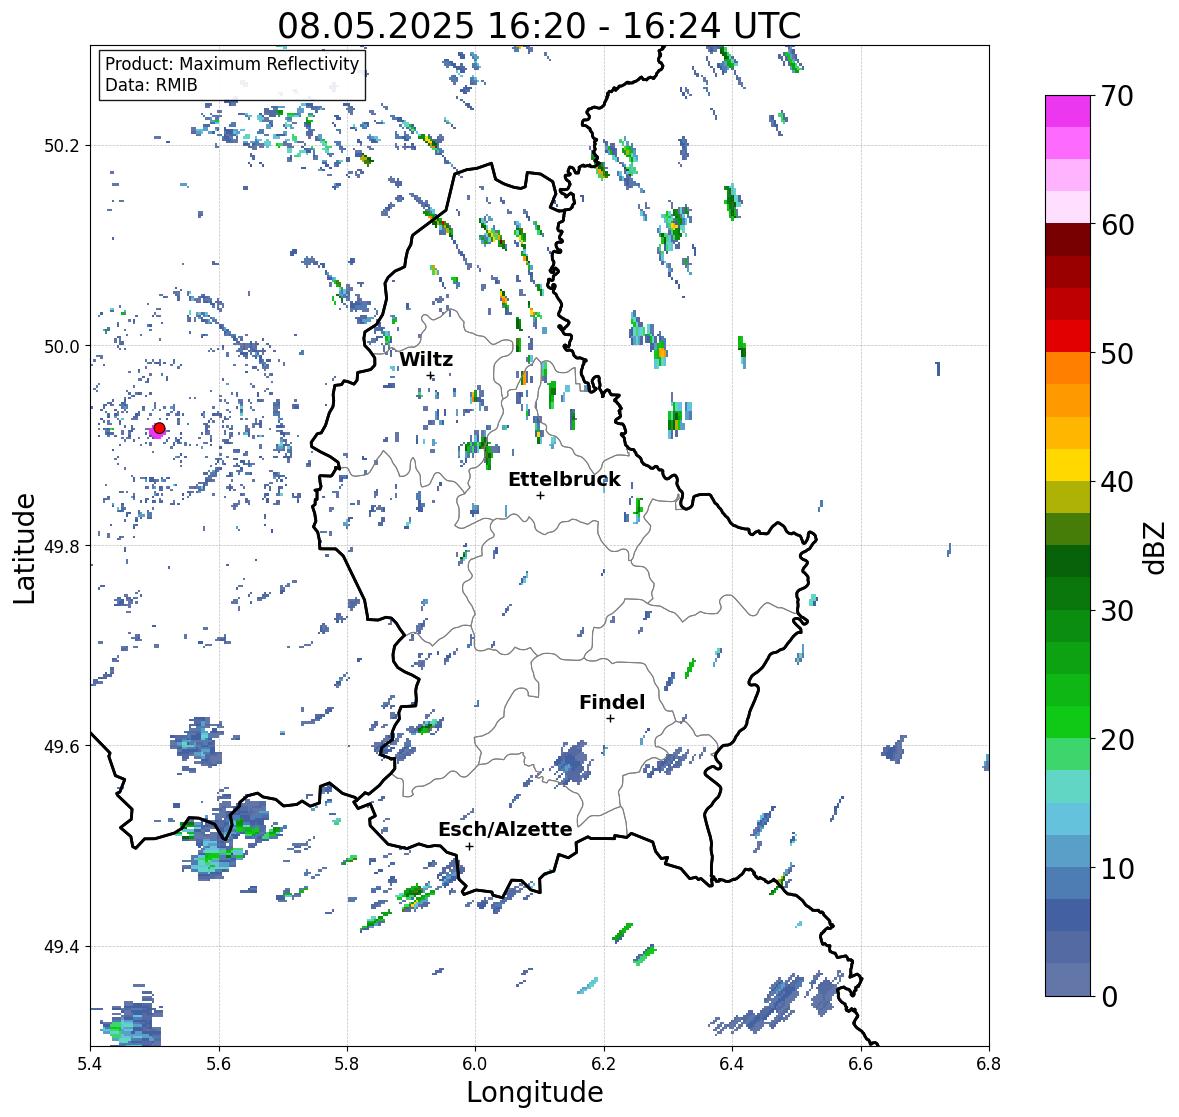Click the plot title date 08.05.2025
The height and width of the screenshot is (1117, 1179).
point(376,26)
